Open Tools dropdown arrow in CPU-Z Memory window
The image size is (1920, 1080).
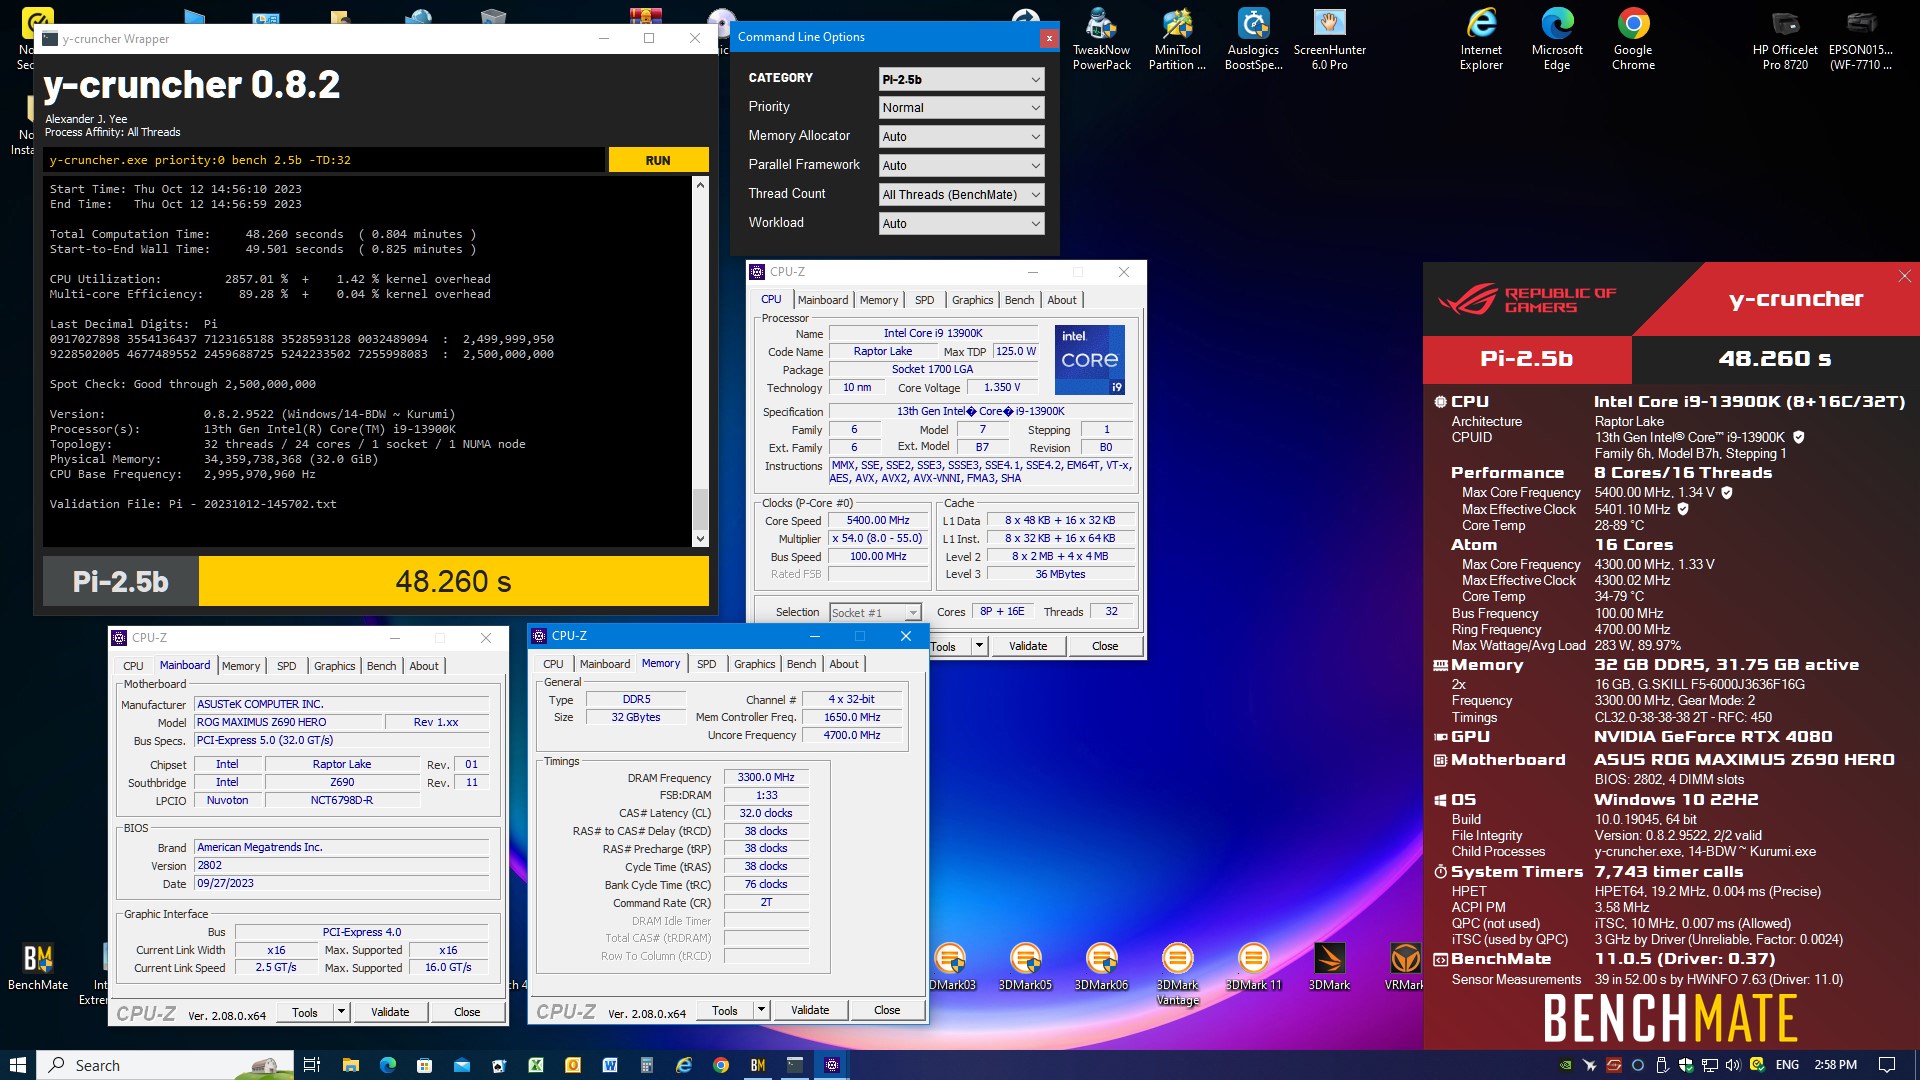[761, 1010]
